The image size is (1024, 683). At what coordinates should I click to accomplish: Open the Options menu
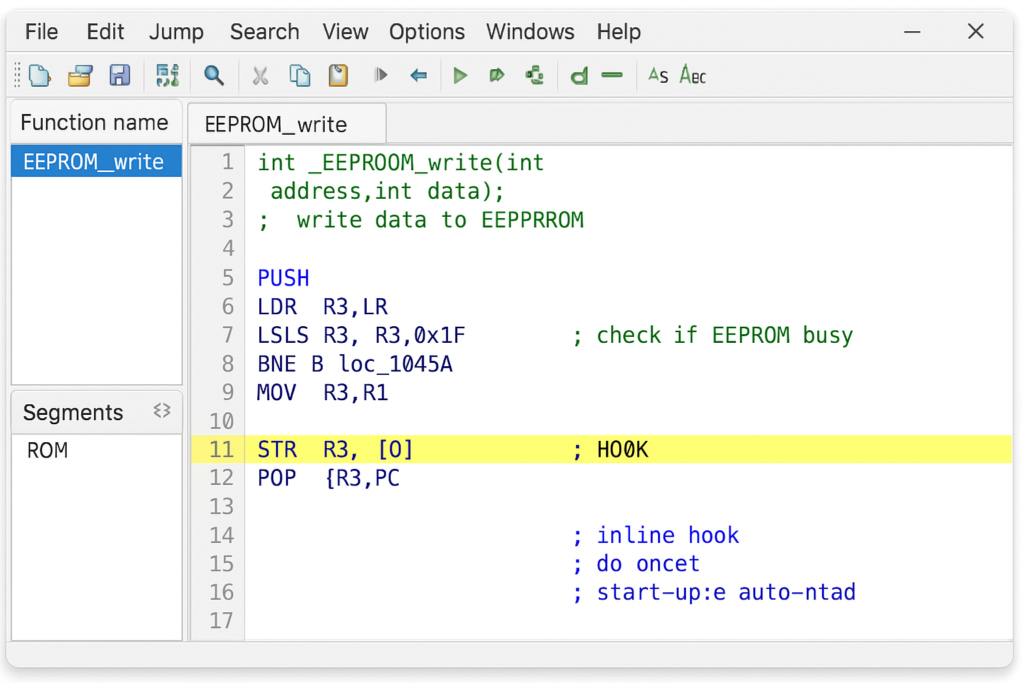pyautogui.click(x=427, y=32)
